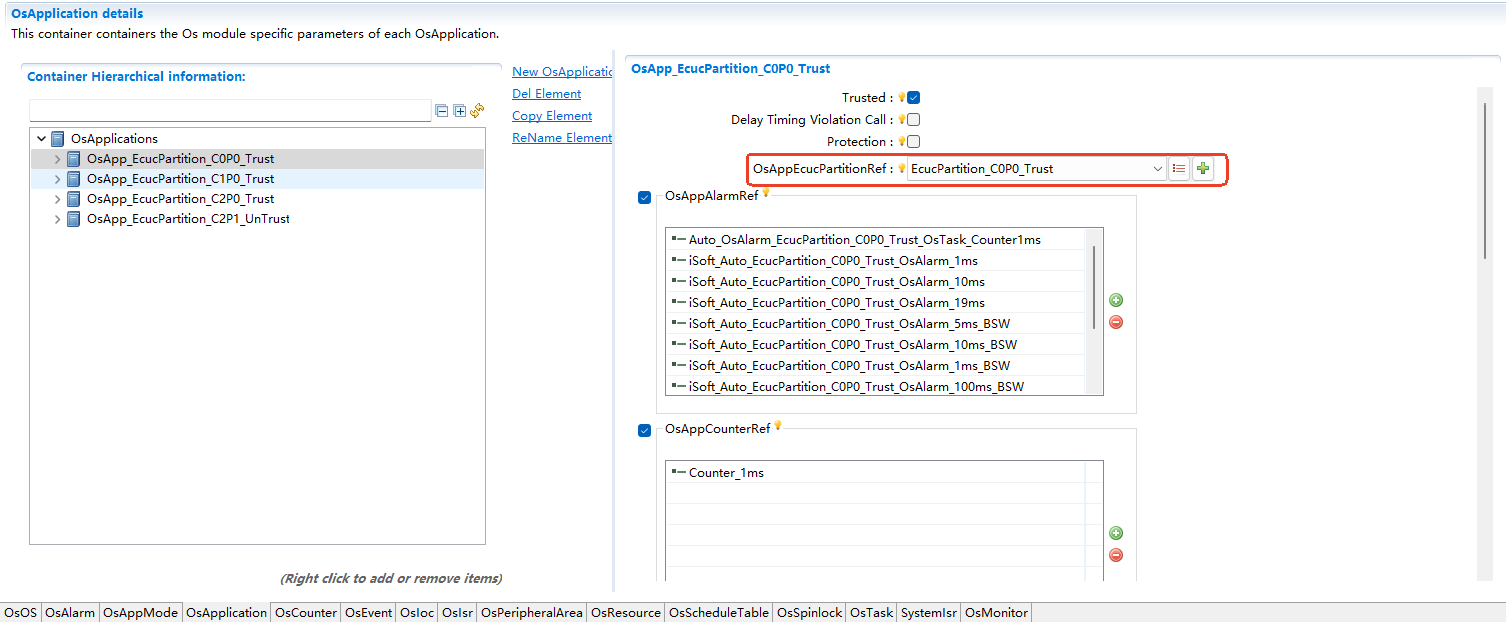Add an entry to the OsAppAlarmRef list

1116,300
